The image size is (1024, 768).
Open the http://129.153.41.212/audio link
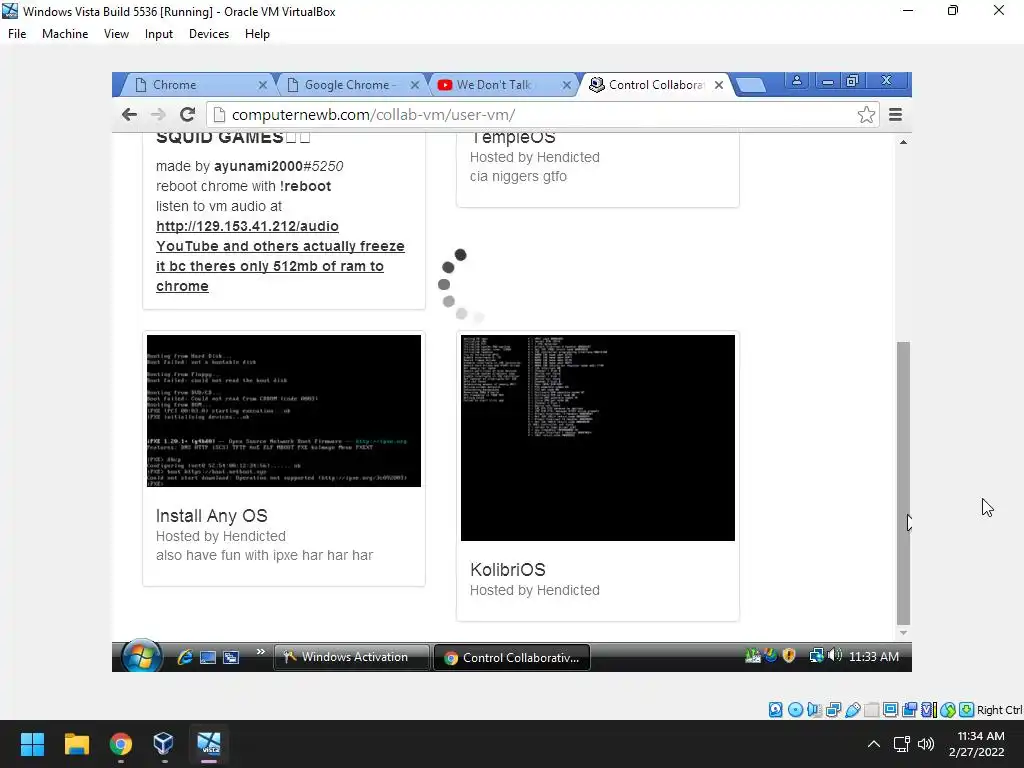[x=247, y=226]
